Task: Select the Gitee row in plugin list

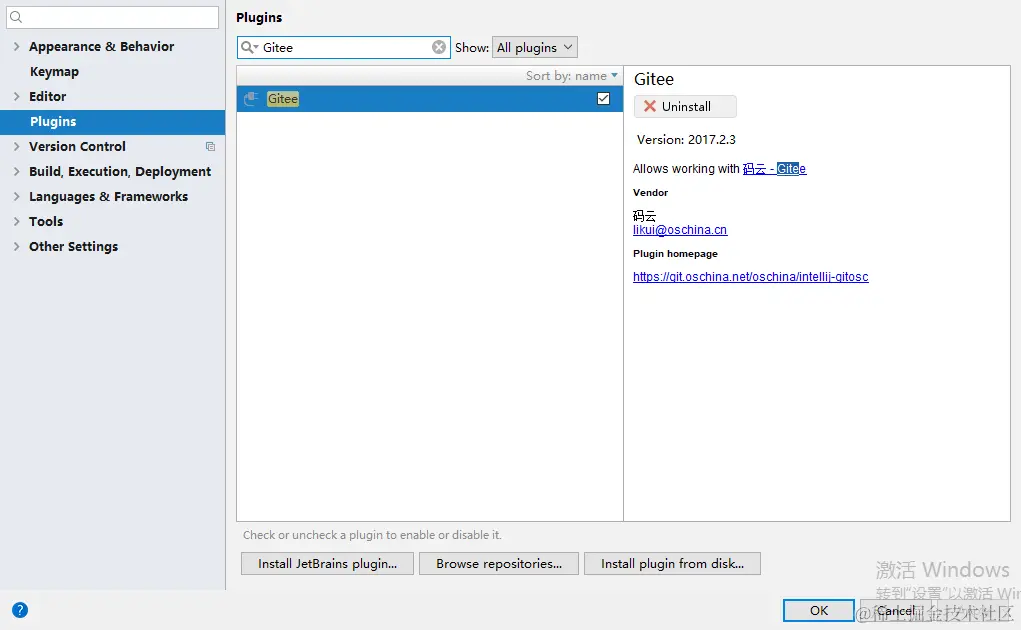Action: click(430, 99)
